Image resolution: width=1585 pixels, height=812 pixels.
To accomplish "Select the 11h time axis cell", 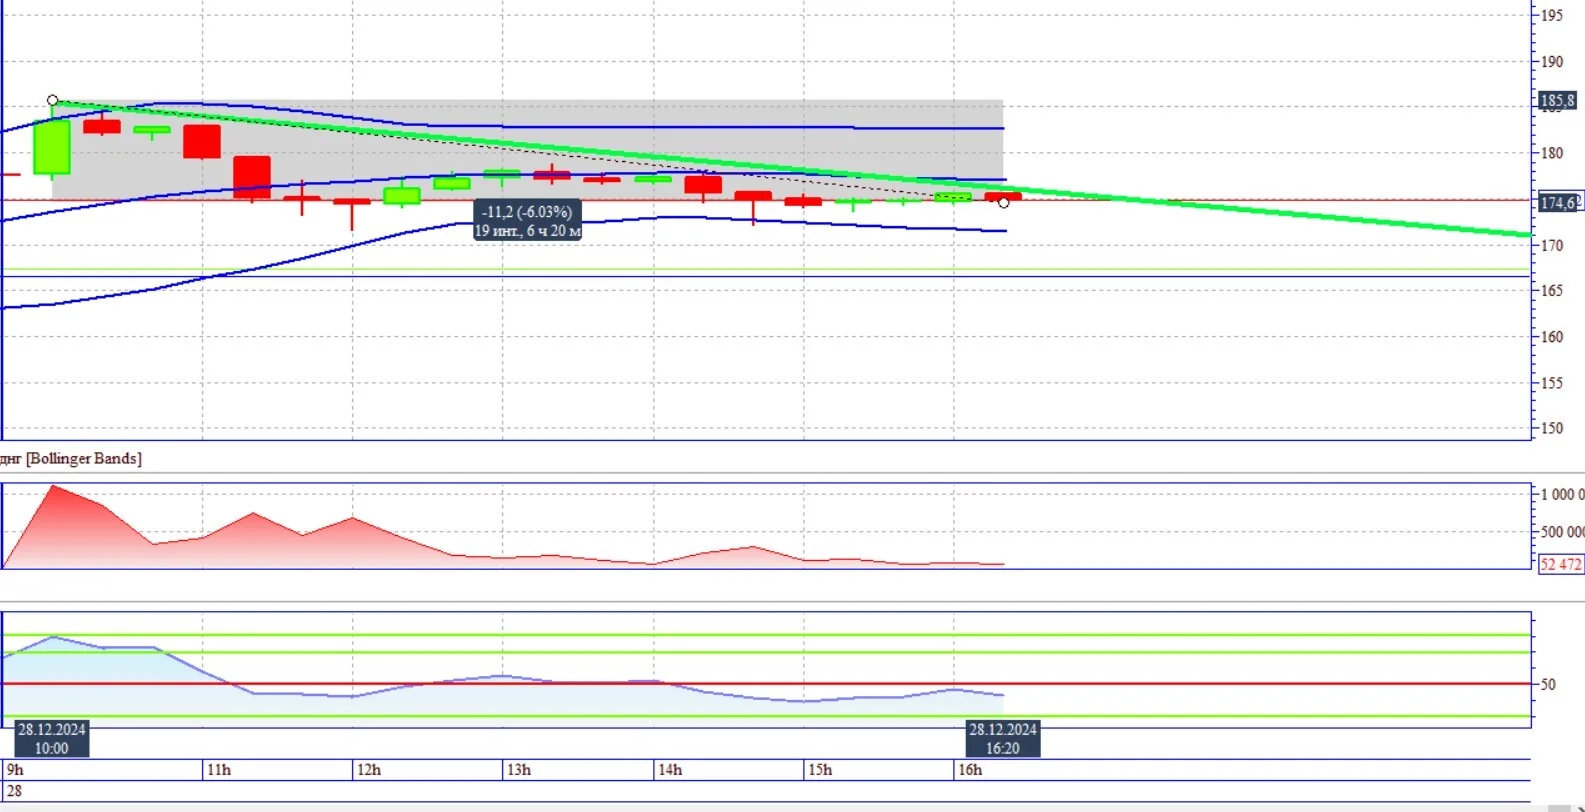I will (277, 770).
